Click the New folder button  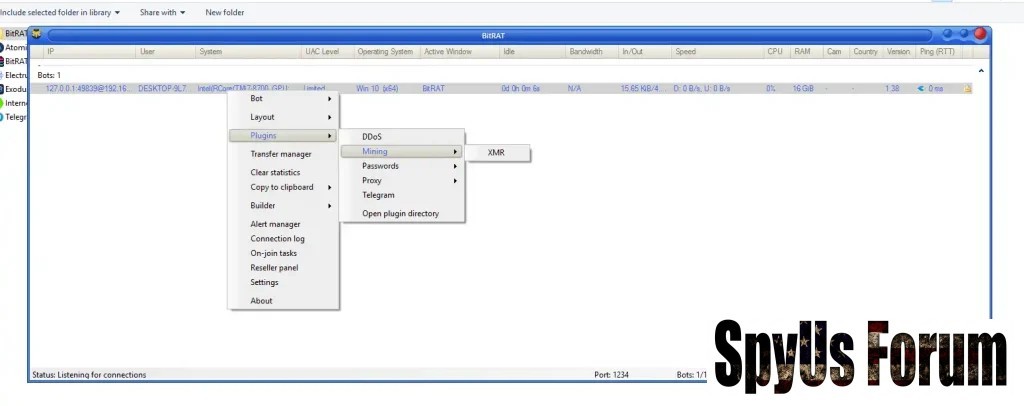224,12
